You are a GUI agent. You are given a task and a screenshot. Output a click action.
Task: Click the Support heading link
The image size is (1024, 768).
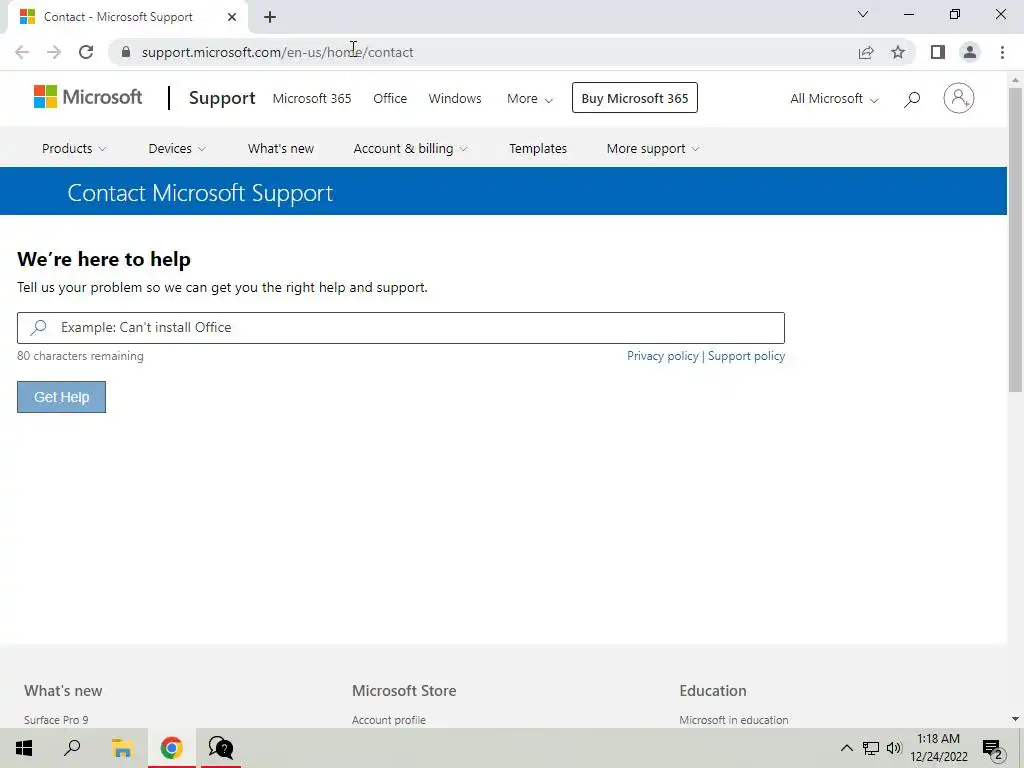222,98
